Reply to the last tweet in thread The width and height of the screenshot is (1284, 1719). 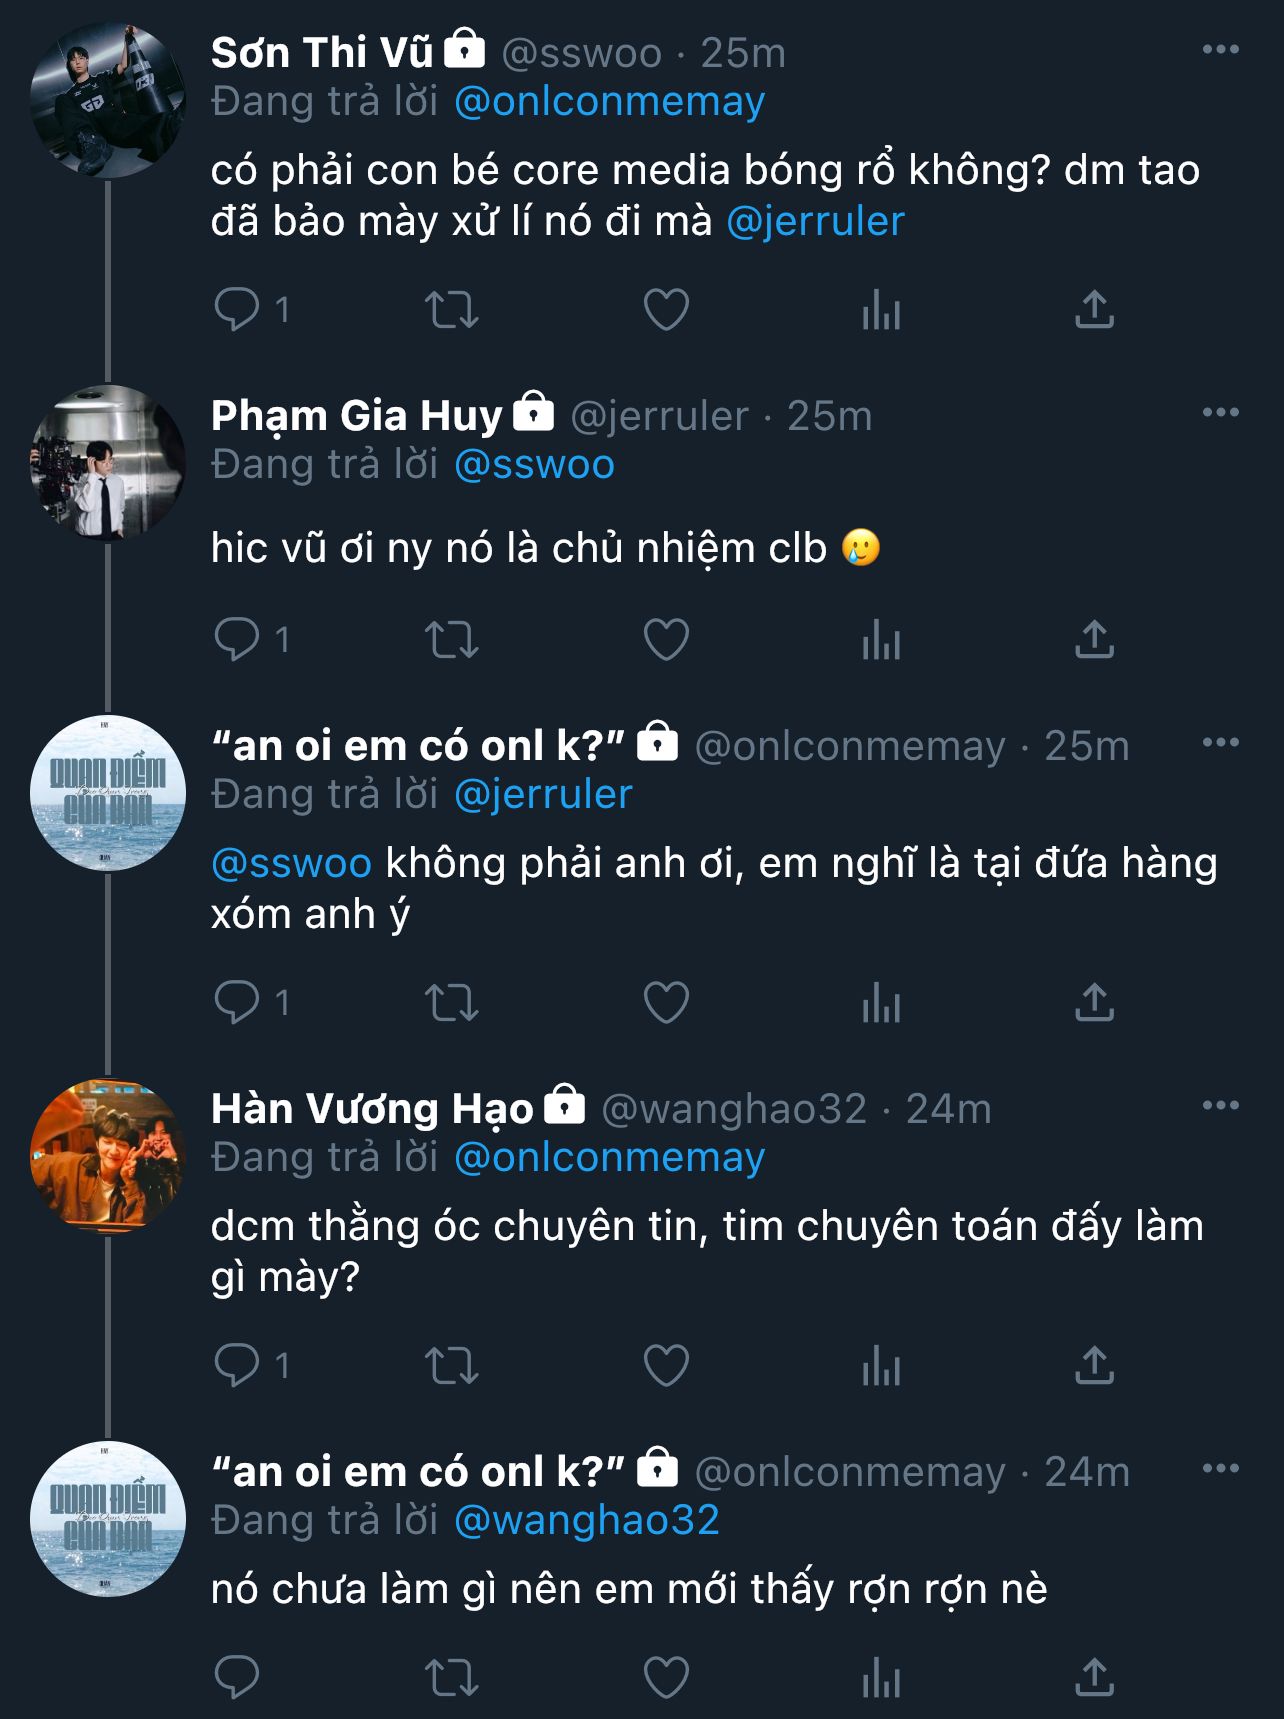(237, 1678)
